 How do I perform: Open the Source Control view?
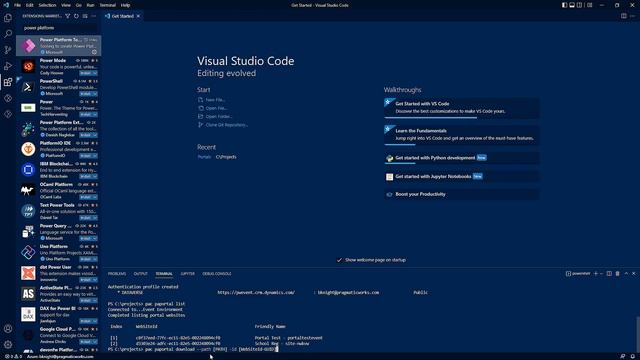(x=8, y=50)
